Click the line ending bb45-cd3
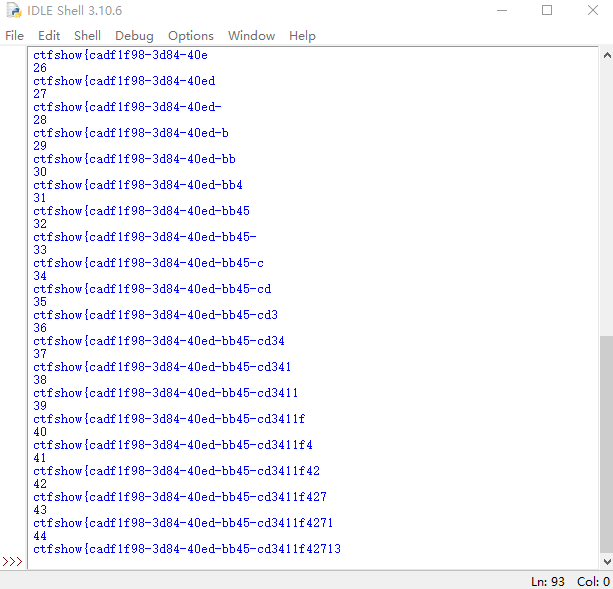Viewport: 613px width, 589px height. click(156, 315)
